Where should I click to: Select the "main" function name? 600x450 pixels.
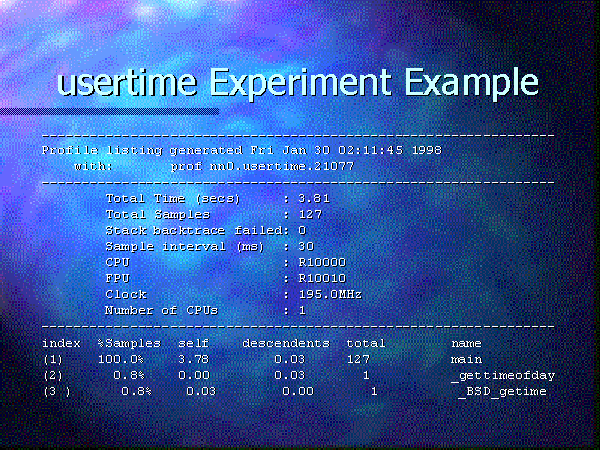(467, 359)
